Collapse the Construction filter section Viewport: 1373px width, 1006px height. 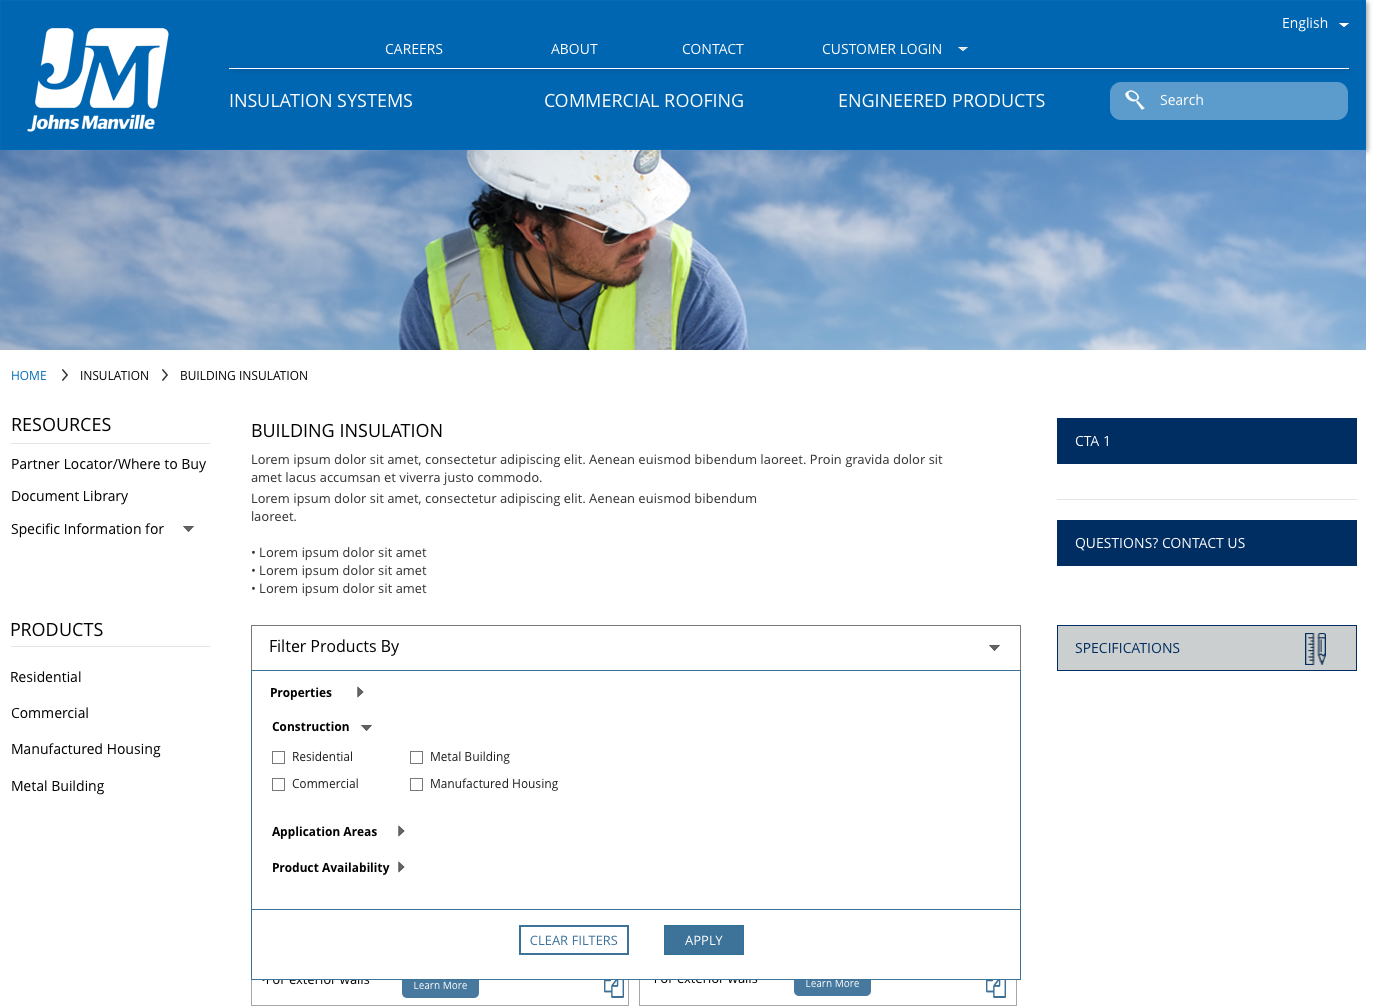pos(366,728)
